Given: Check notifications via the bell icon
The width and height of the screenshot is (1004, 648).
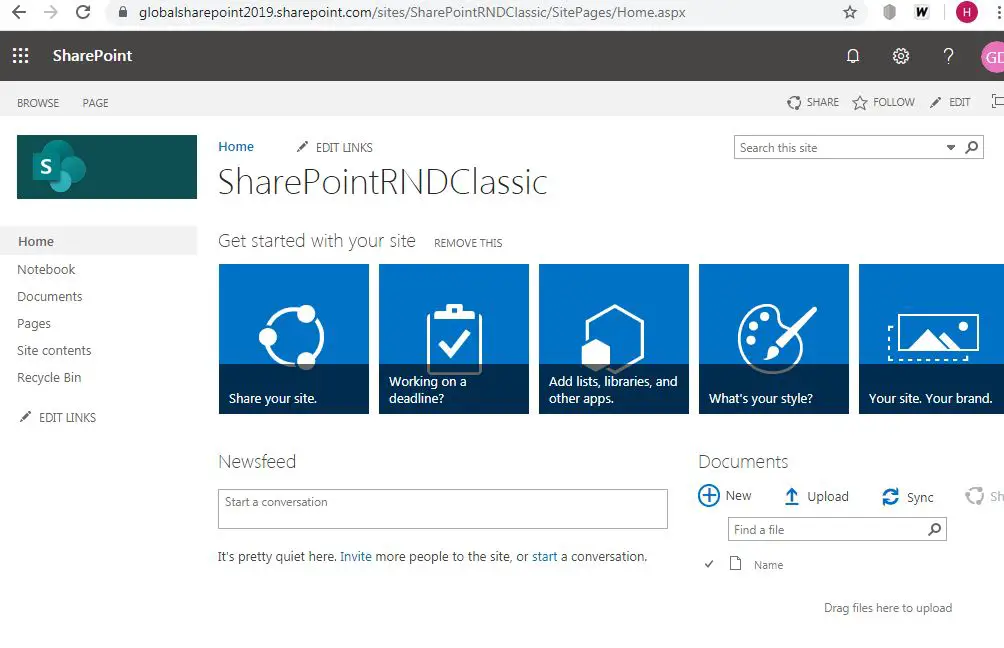Looking at the screenshot, I should click(853, 56).
